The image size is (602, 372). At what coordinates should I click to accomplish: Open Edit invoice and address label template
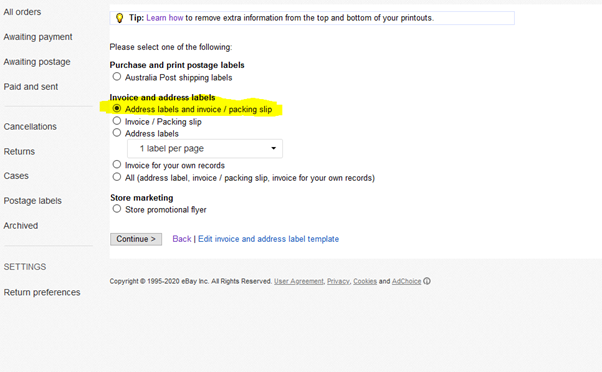coord(268,239)
